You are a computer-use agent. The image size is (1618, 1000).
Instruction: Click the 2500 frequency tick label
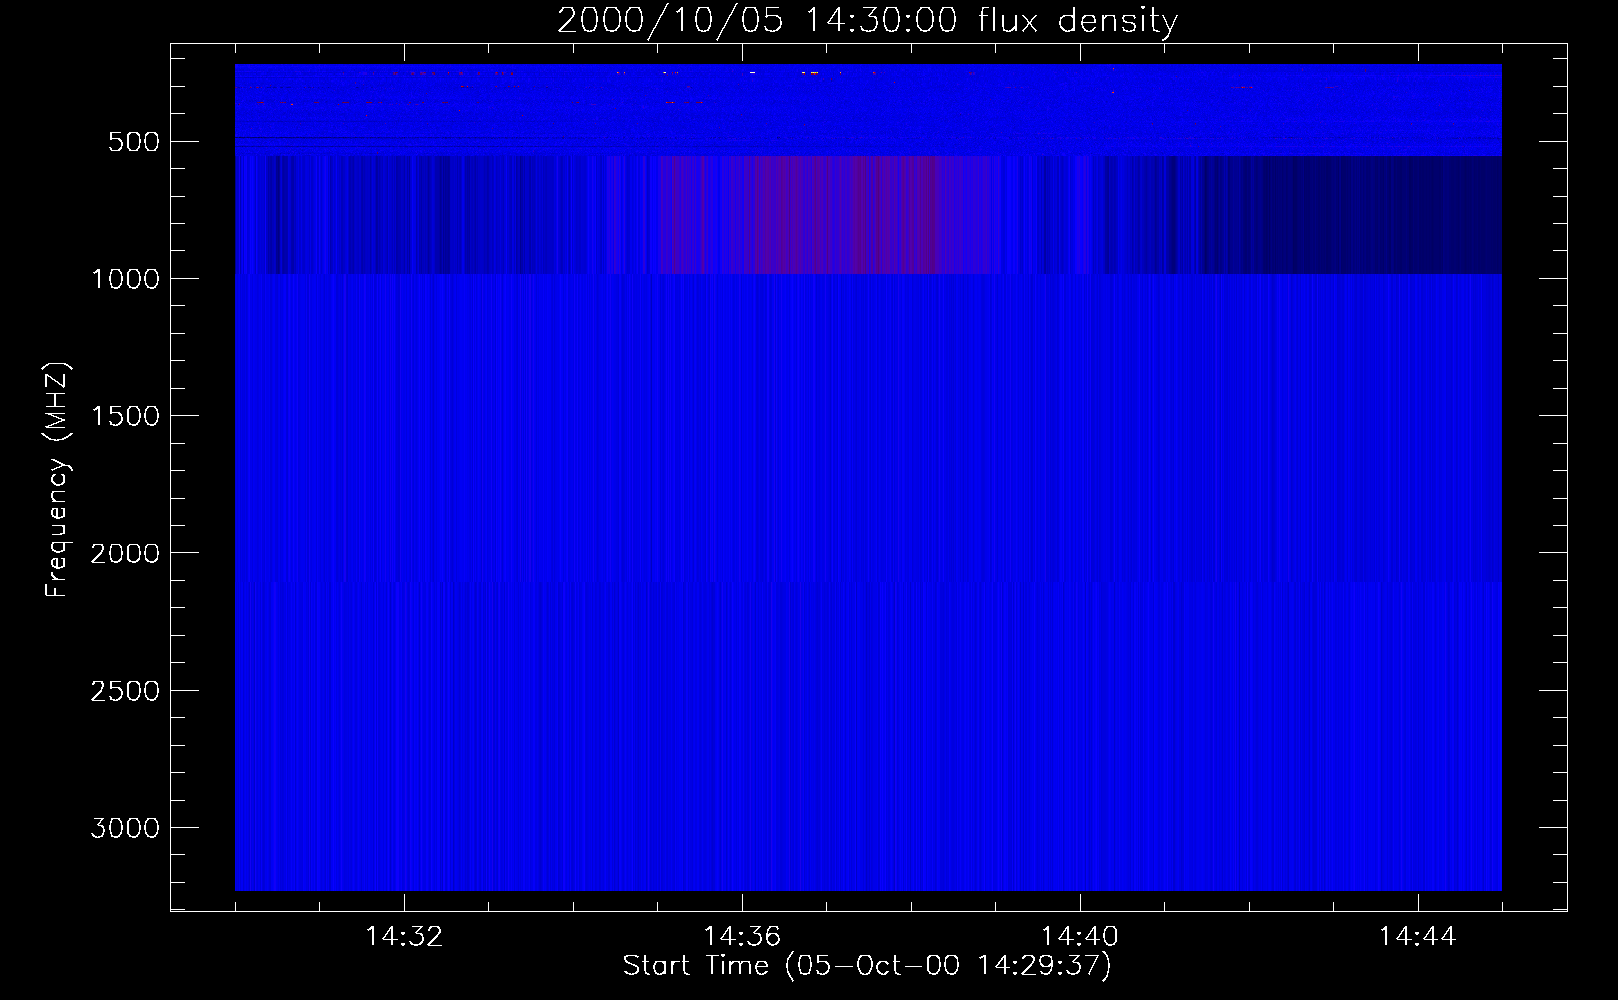(125, 691)
